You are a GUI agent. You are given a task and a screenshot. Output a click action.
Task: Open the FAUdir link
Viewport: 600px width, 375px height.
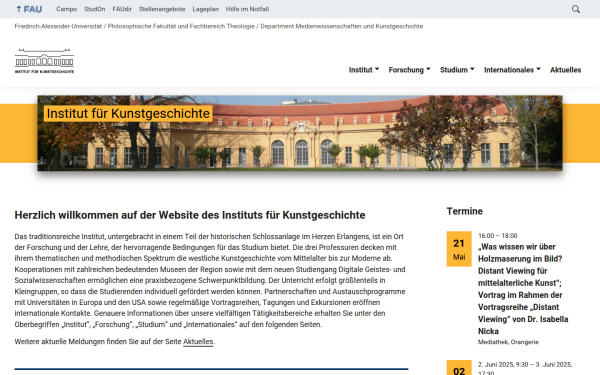[x=122, y=9]
